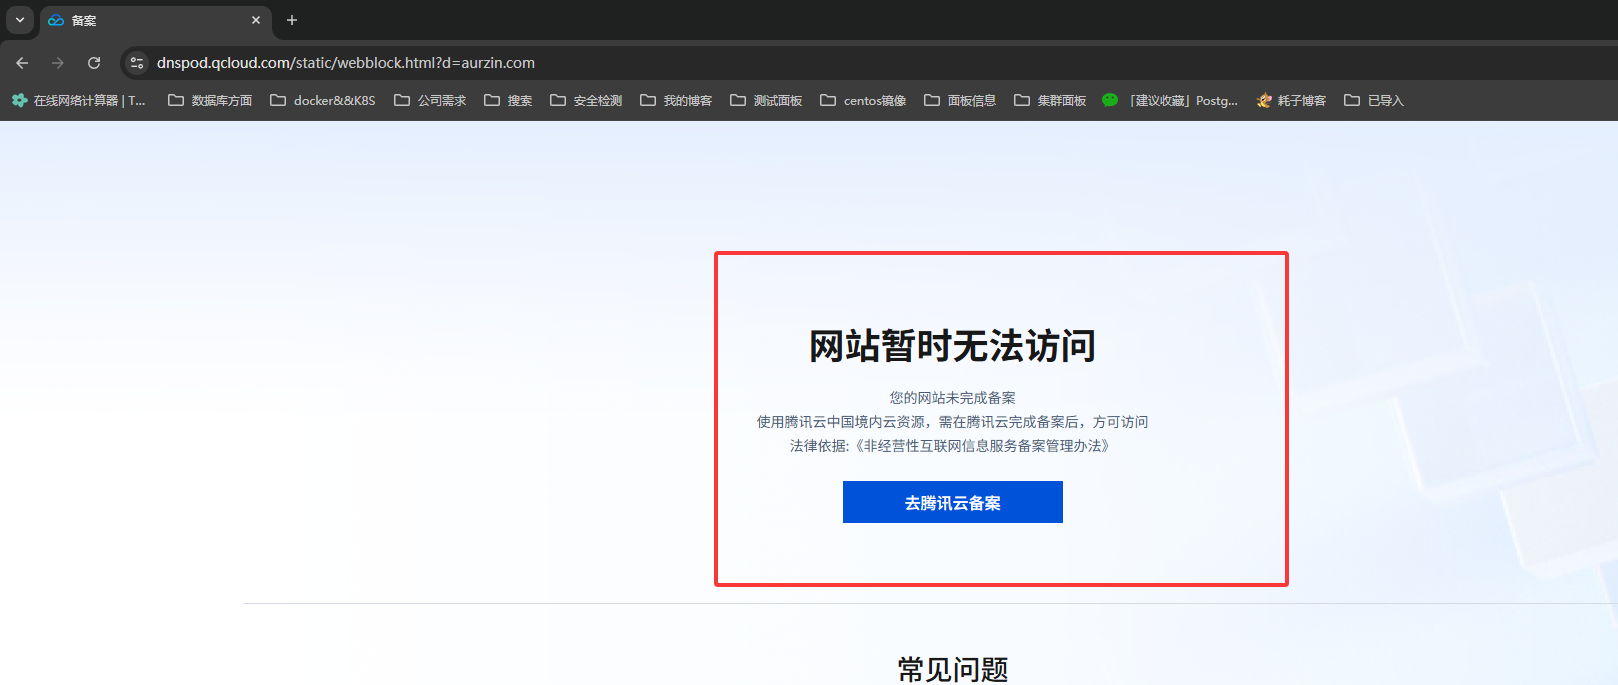This screenshot has height=685, width=1618.
Task: Open 已导入 bookmark folder
Action: point(1374,101)
